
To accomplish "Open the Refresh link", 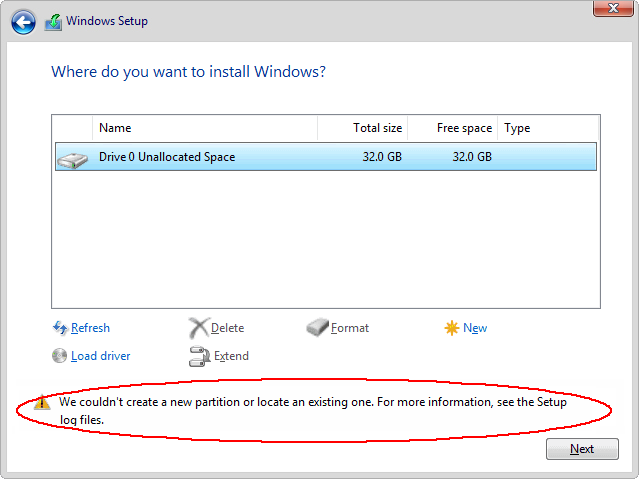I will tap(90, 328).
